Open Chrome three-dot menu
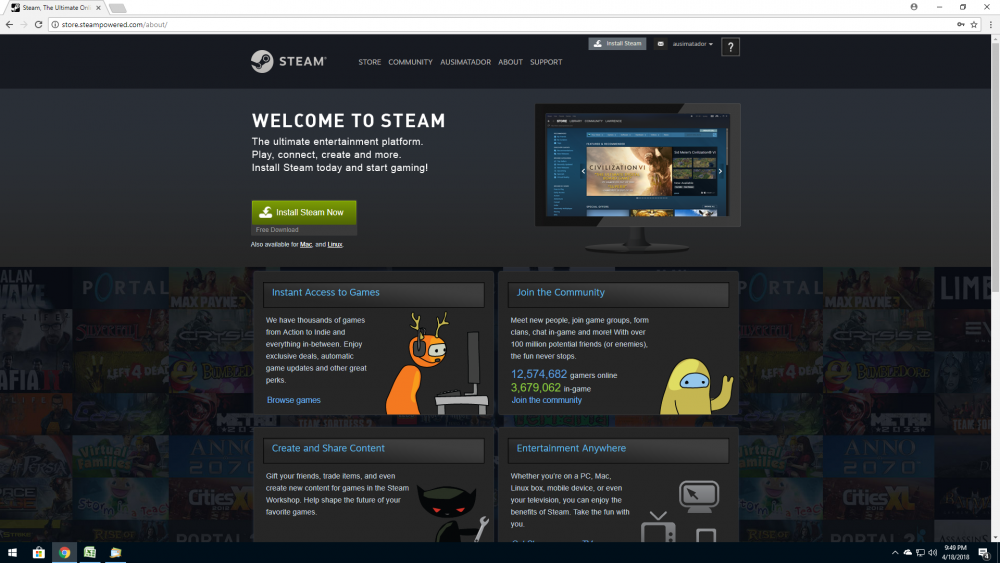Screen dimensions: 1000x563 coord(988,24)
